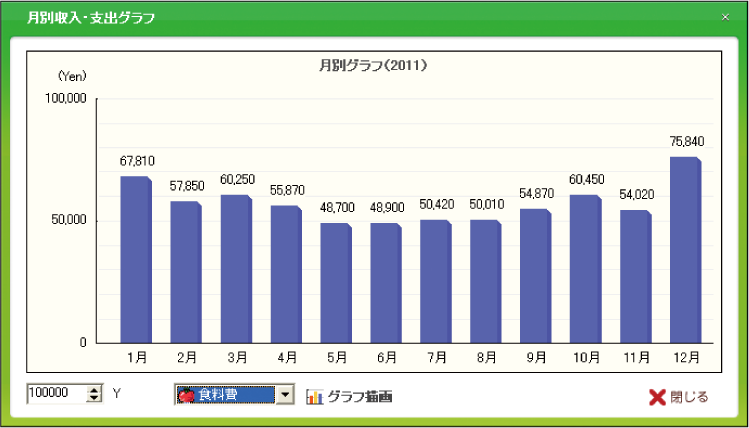Click the 6月 bar showing 48,900
The image size is (749, 428).
pos(385,283)
